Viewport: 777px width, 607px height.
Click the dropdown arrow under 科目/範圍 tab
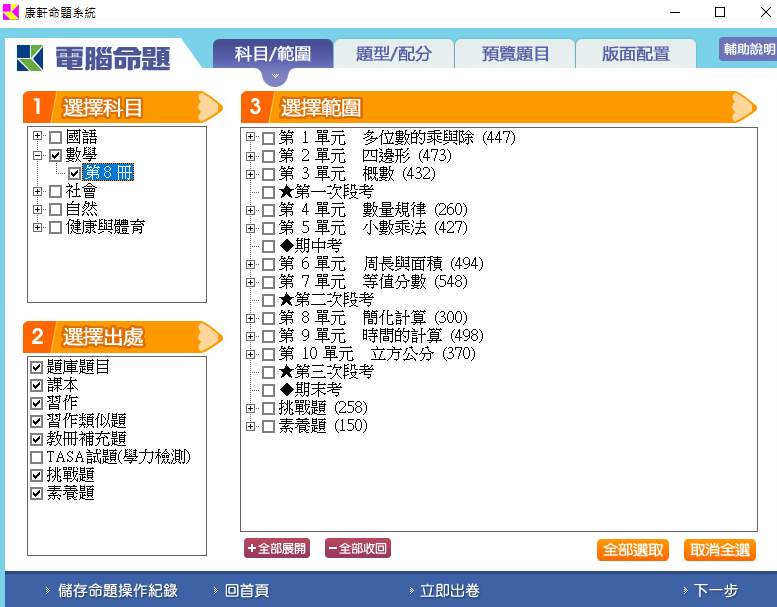(272, 76)
